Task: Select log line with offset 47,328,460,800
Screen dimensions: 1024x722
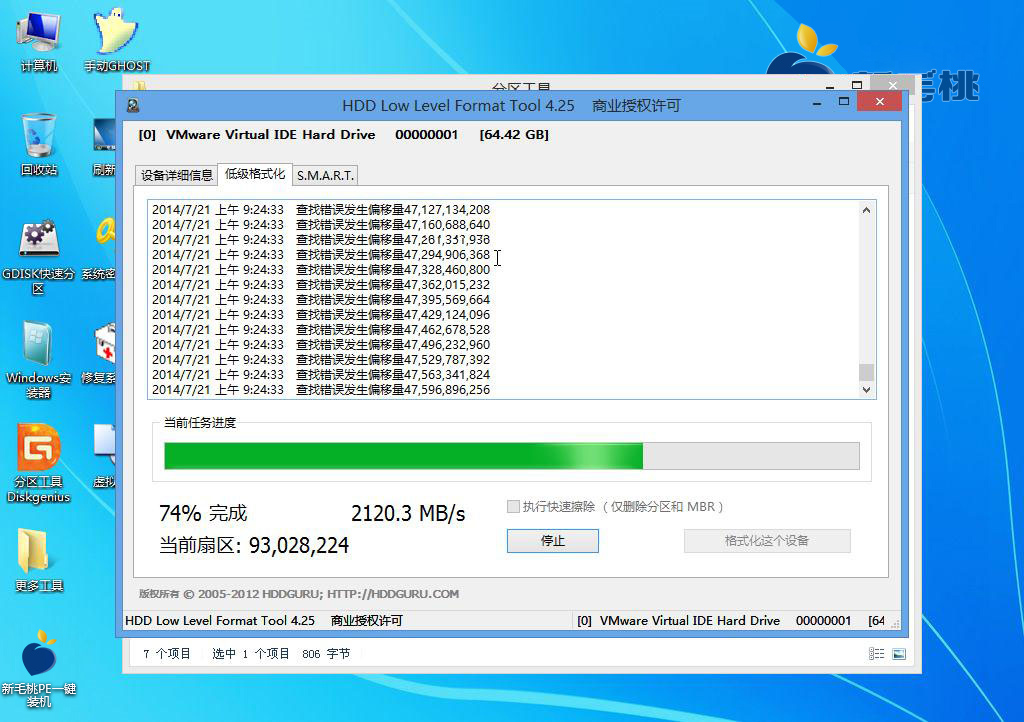Action: (x=321, y=270)
